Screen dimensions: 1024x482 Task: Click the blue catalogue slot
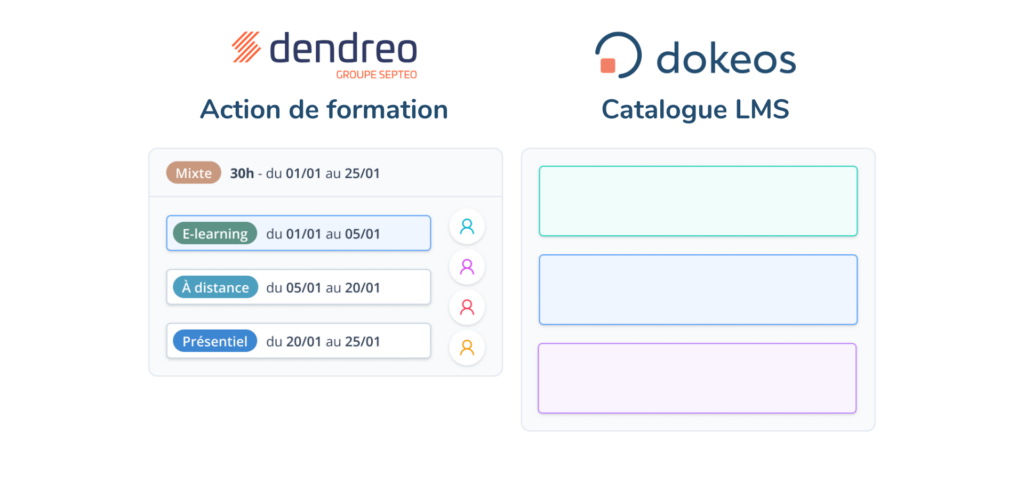tap(698, 289)
